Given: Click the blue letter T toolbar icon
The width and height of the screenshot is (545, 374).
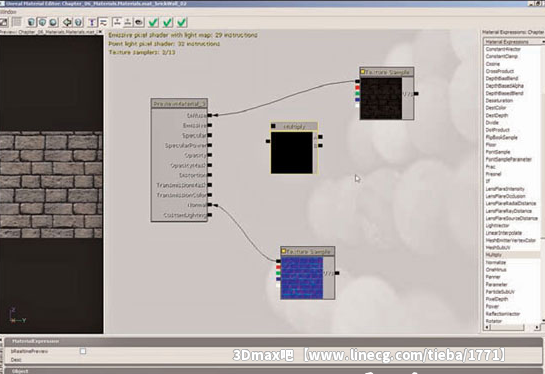Looking at the screenshot, I should 92,22.
